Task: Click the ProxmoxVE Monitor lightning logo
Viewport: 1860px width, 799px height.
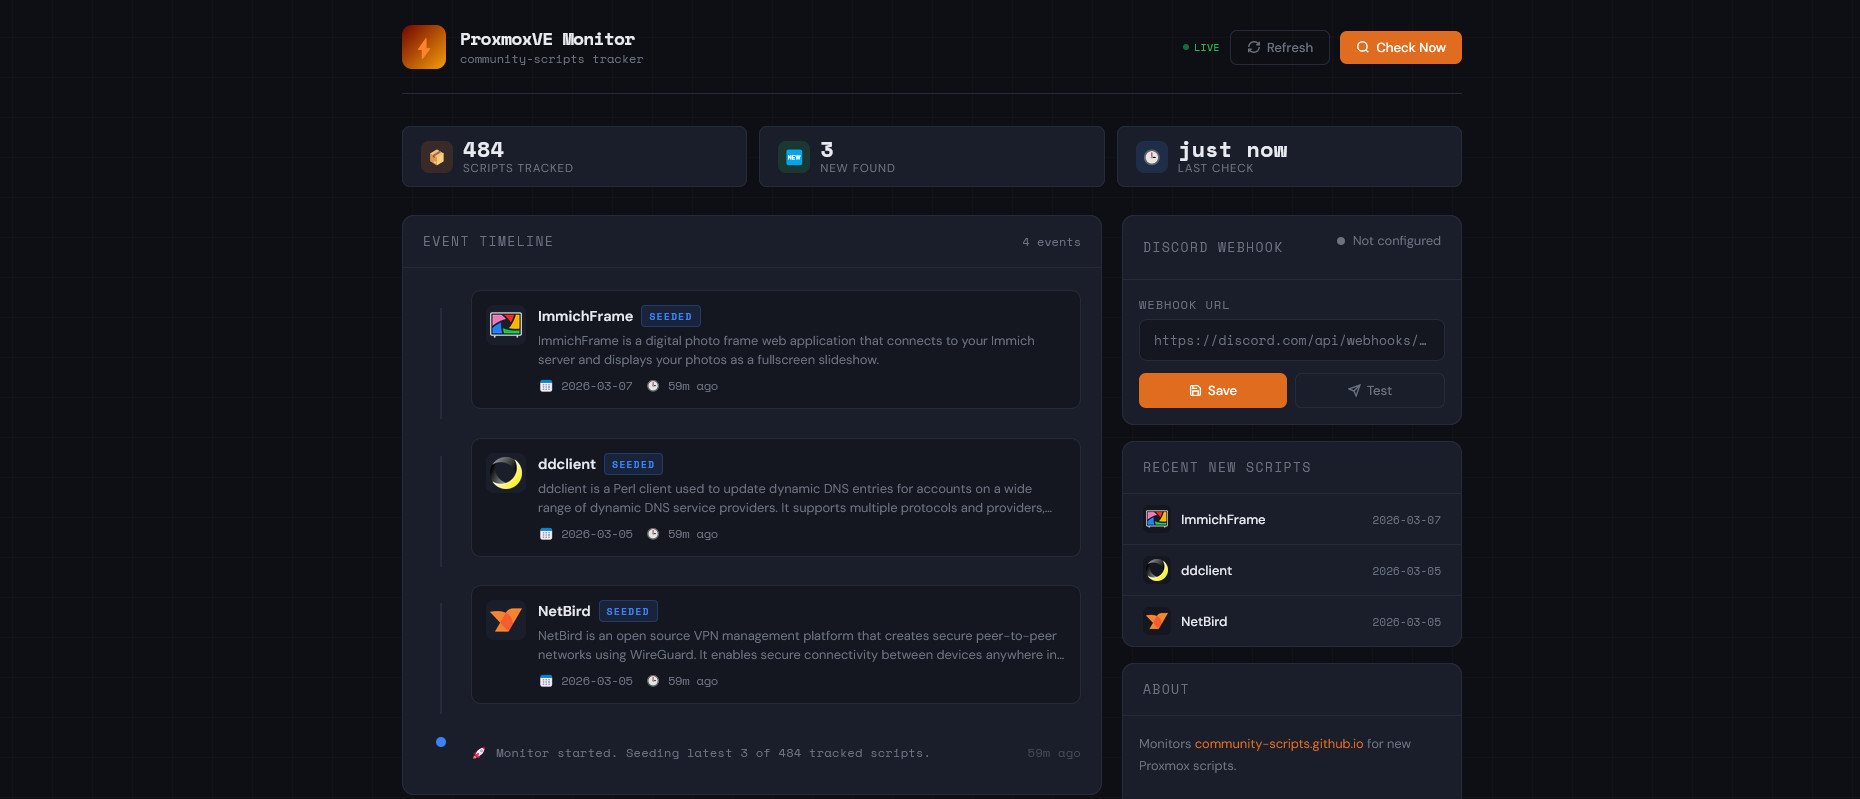Action: point(424,47)
